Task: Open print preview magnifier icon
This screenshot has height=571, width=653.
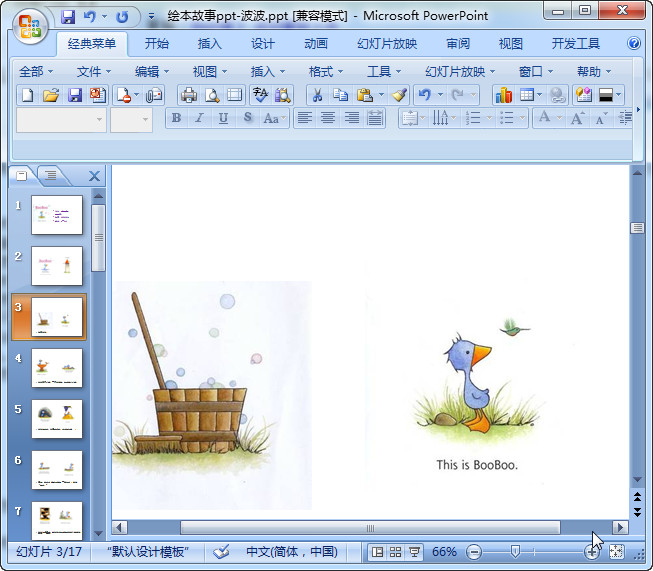Action: click(x=212, y=95)
